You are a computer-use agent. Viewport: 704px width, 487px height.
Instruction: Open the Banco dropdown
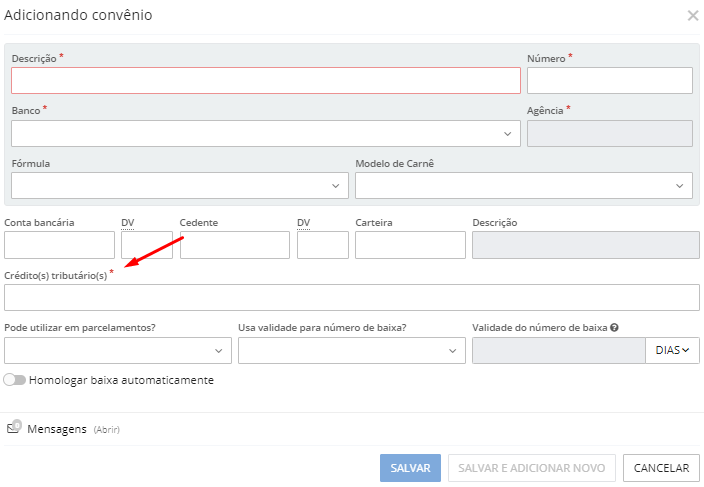[266, 133]
